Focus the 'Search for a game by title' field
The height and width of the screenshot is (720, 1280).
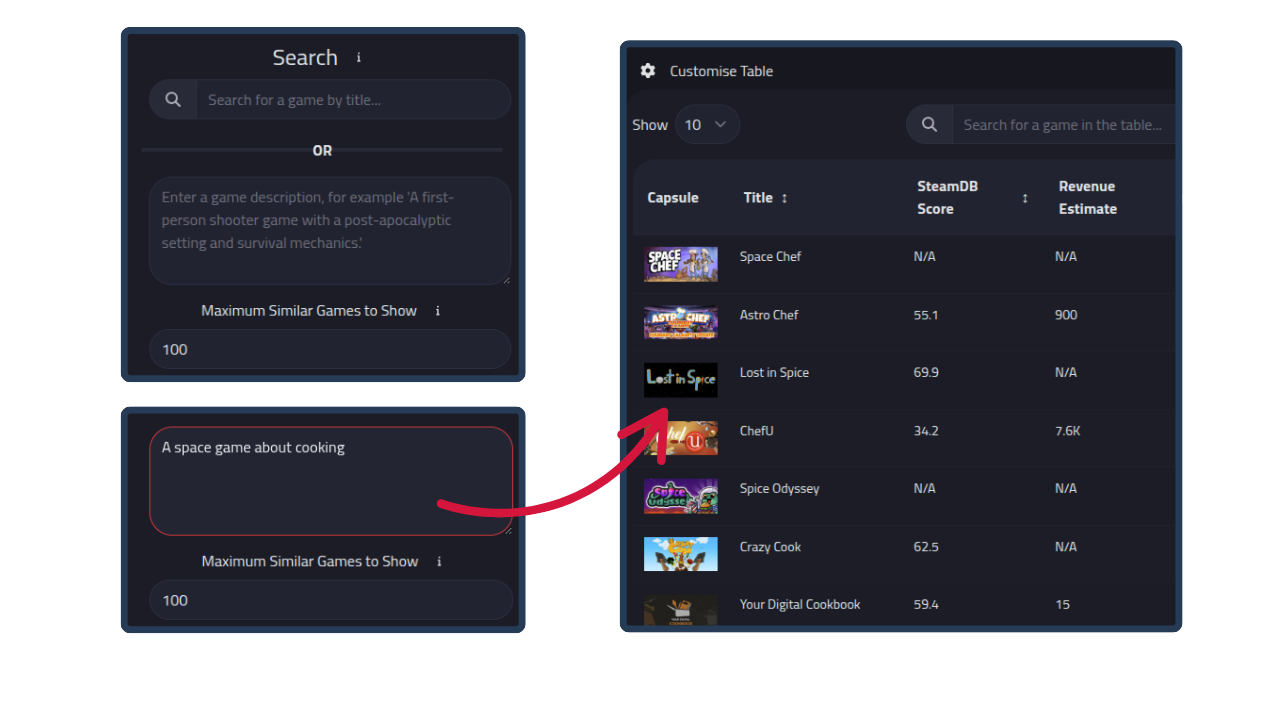(x=352, y=100)
